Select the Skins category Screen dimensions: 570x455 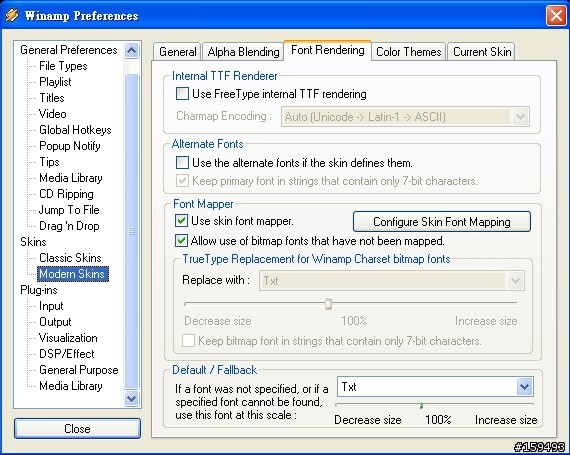(x=33, y=242)
